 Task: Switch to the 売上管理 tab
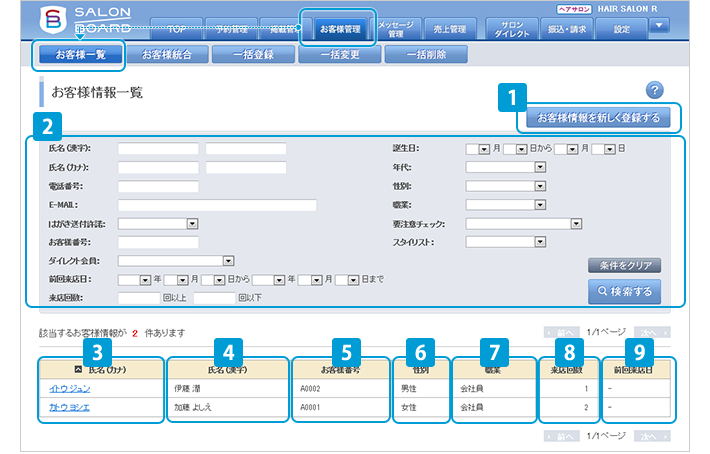[452, 29]
